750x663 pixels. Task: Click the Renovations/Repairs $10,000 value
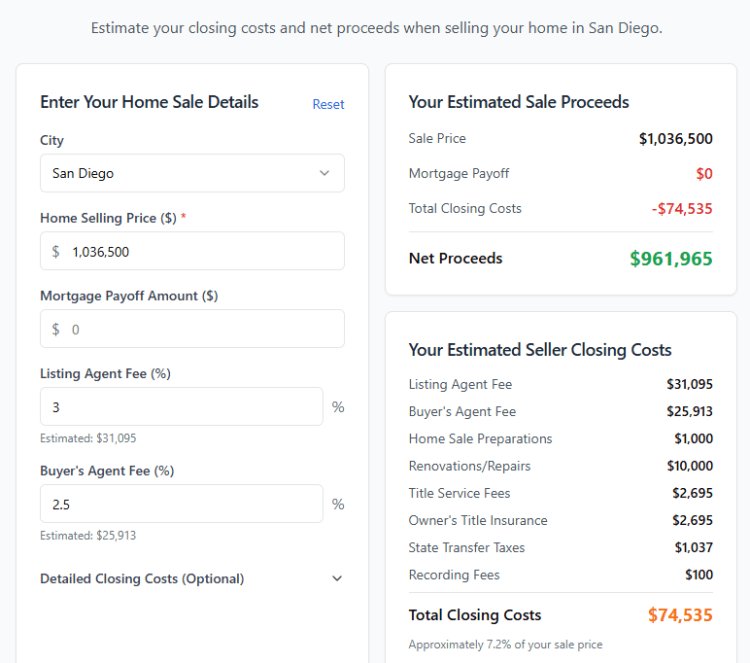pyautogui.click(x=690, y=466)
